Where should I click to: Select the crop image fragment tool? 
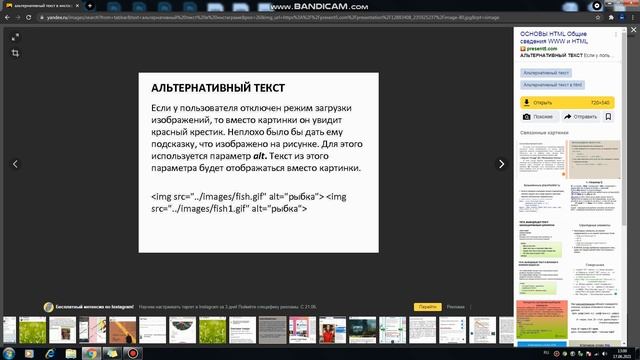[15, 53]
